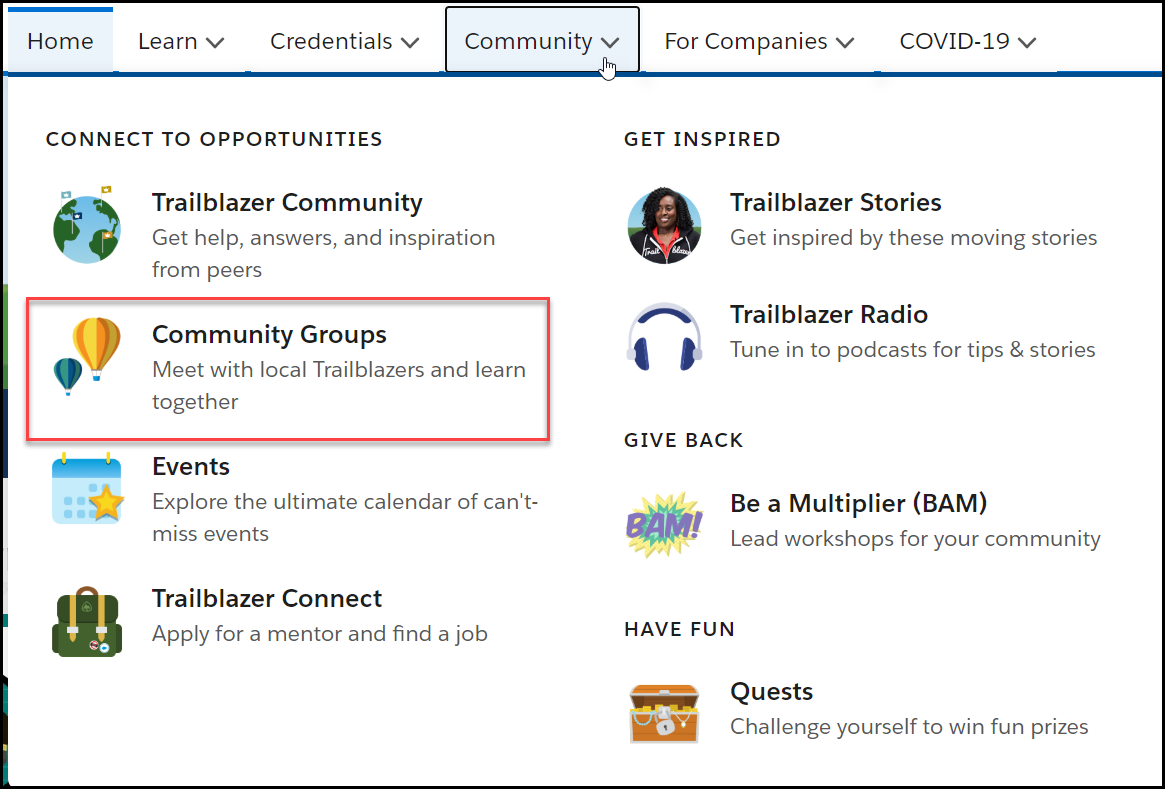This screenshot has width=1165, height=789.
Task: Click the Community Groups hot air balloon icon
Action: [87, 357]
